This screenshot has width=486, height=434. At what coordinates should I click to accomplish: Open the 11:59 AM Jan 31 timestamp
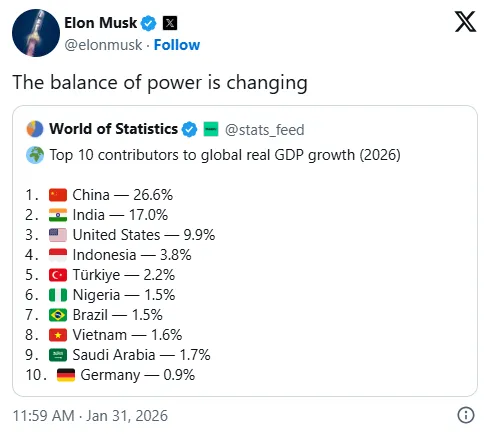90,416
